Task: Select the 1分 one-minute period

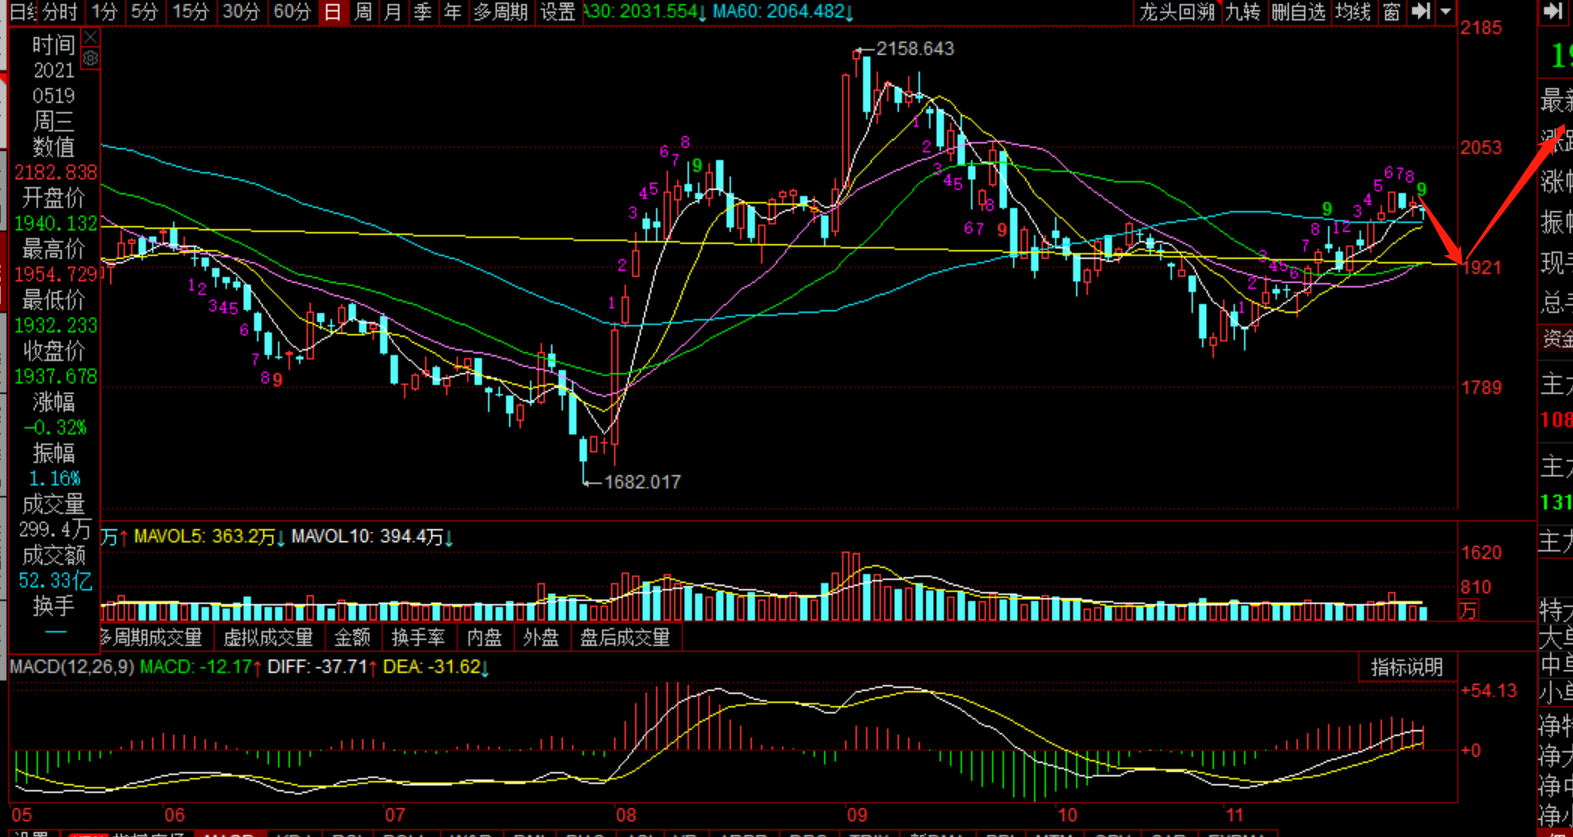Action: click(x=104, y=12)
